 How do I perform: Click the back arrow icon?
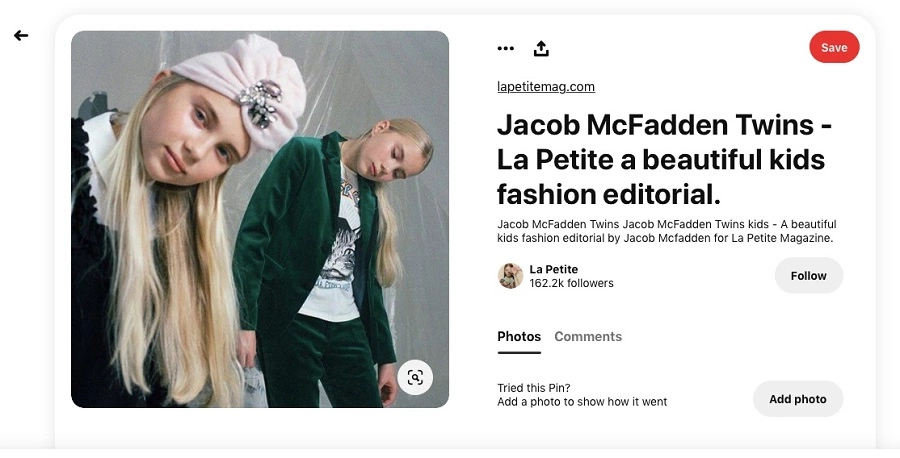click(x=21, y=35)
